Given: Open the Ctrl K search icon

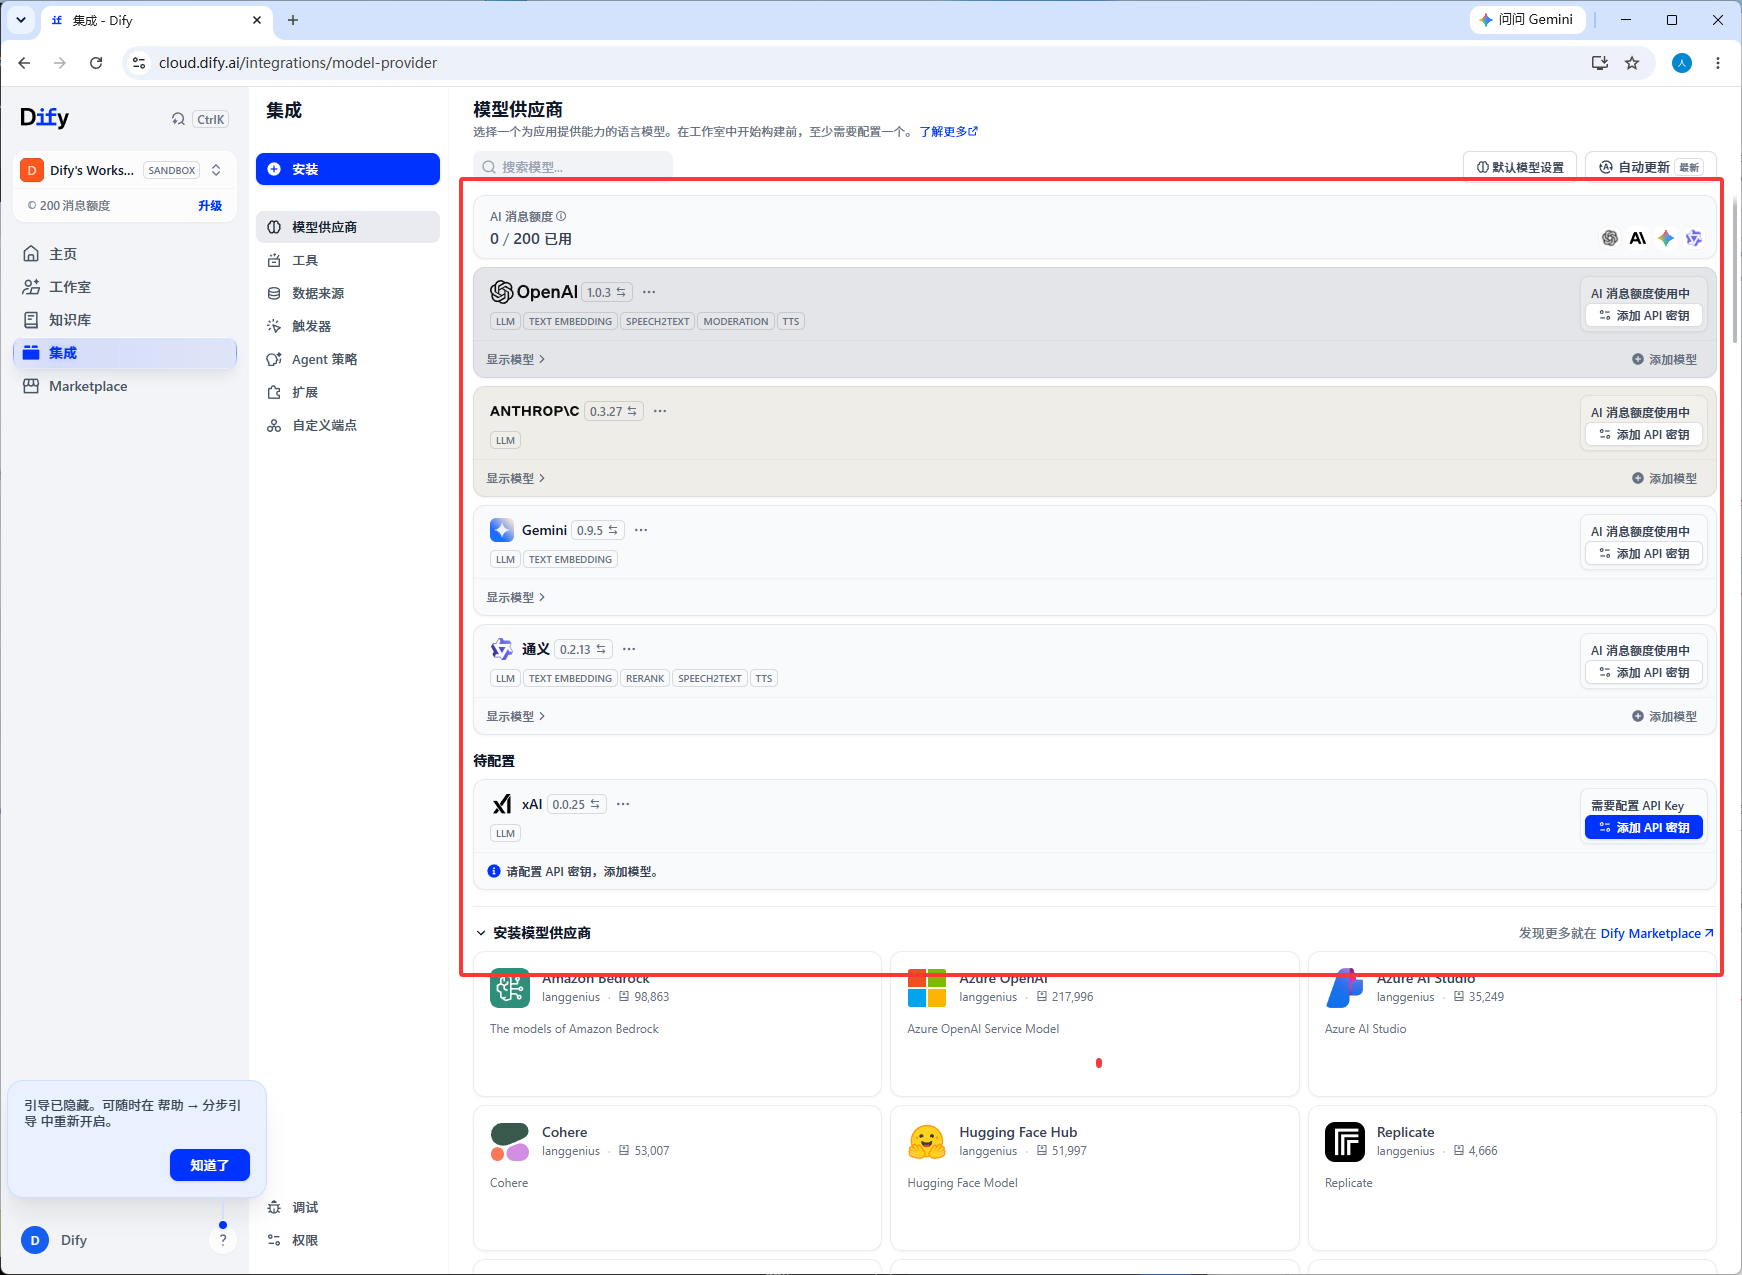Looking at the screenshot, I should click(x=178, y=119).
